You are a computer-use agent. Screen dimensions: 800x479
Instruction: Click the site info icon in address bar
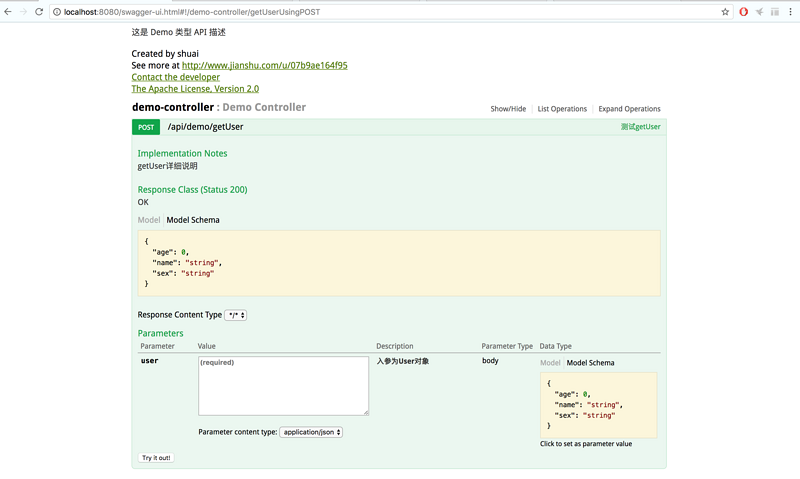coord(55,12)
